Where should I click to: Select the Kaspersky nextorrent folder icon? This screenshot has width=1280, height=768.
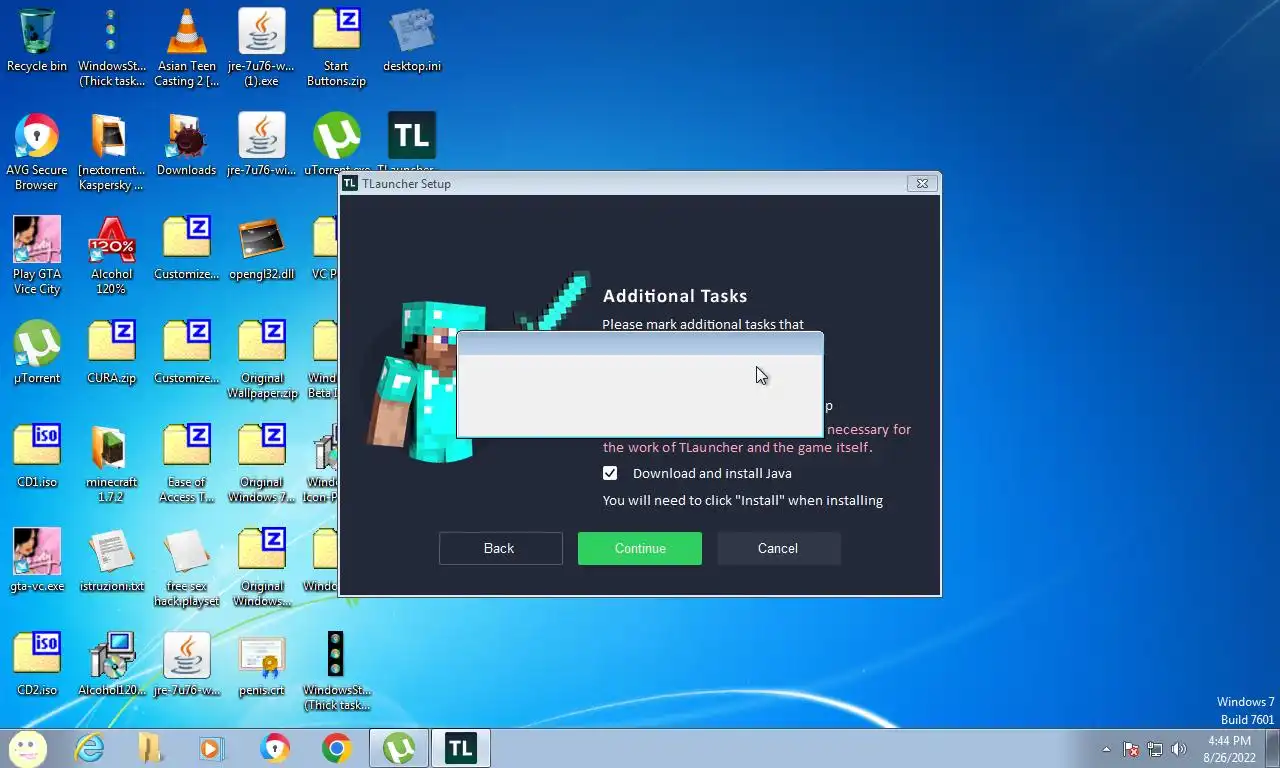(111, 152)
